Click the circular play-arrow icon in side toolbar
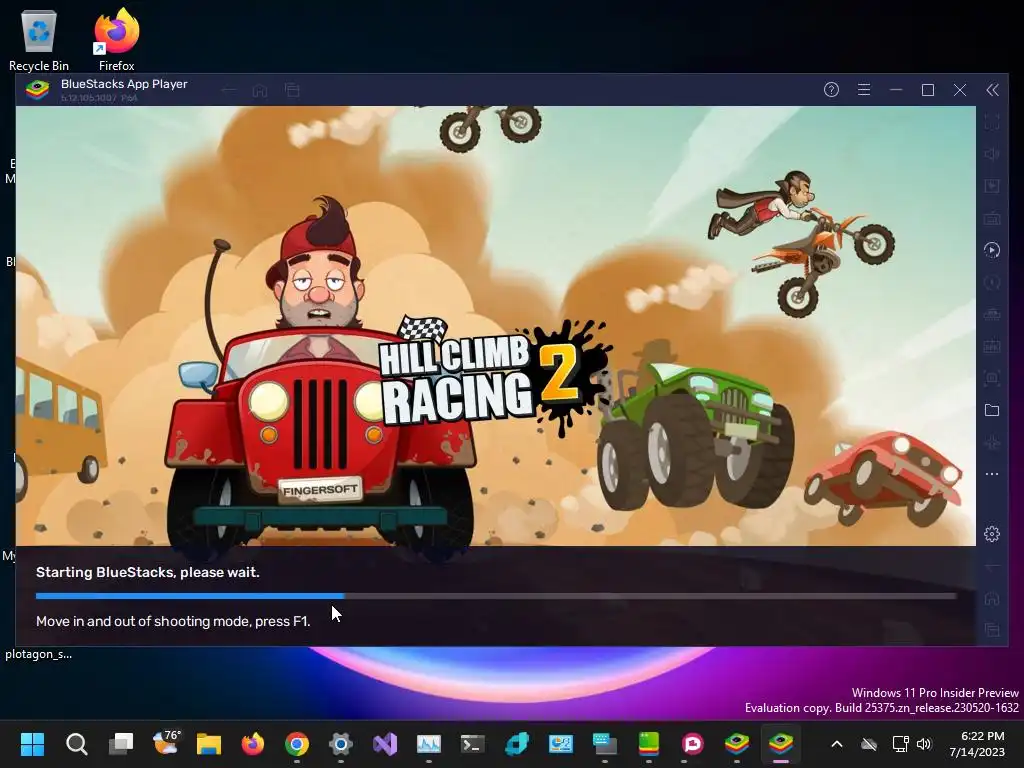 992,250
